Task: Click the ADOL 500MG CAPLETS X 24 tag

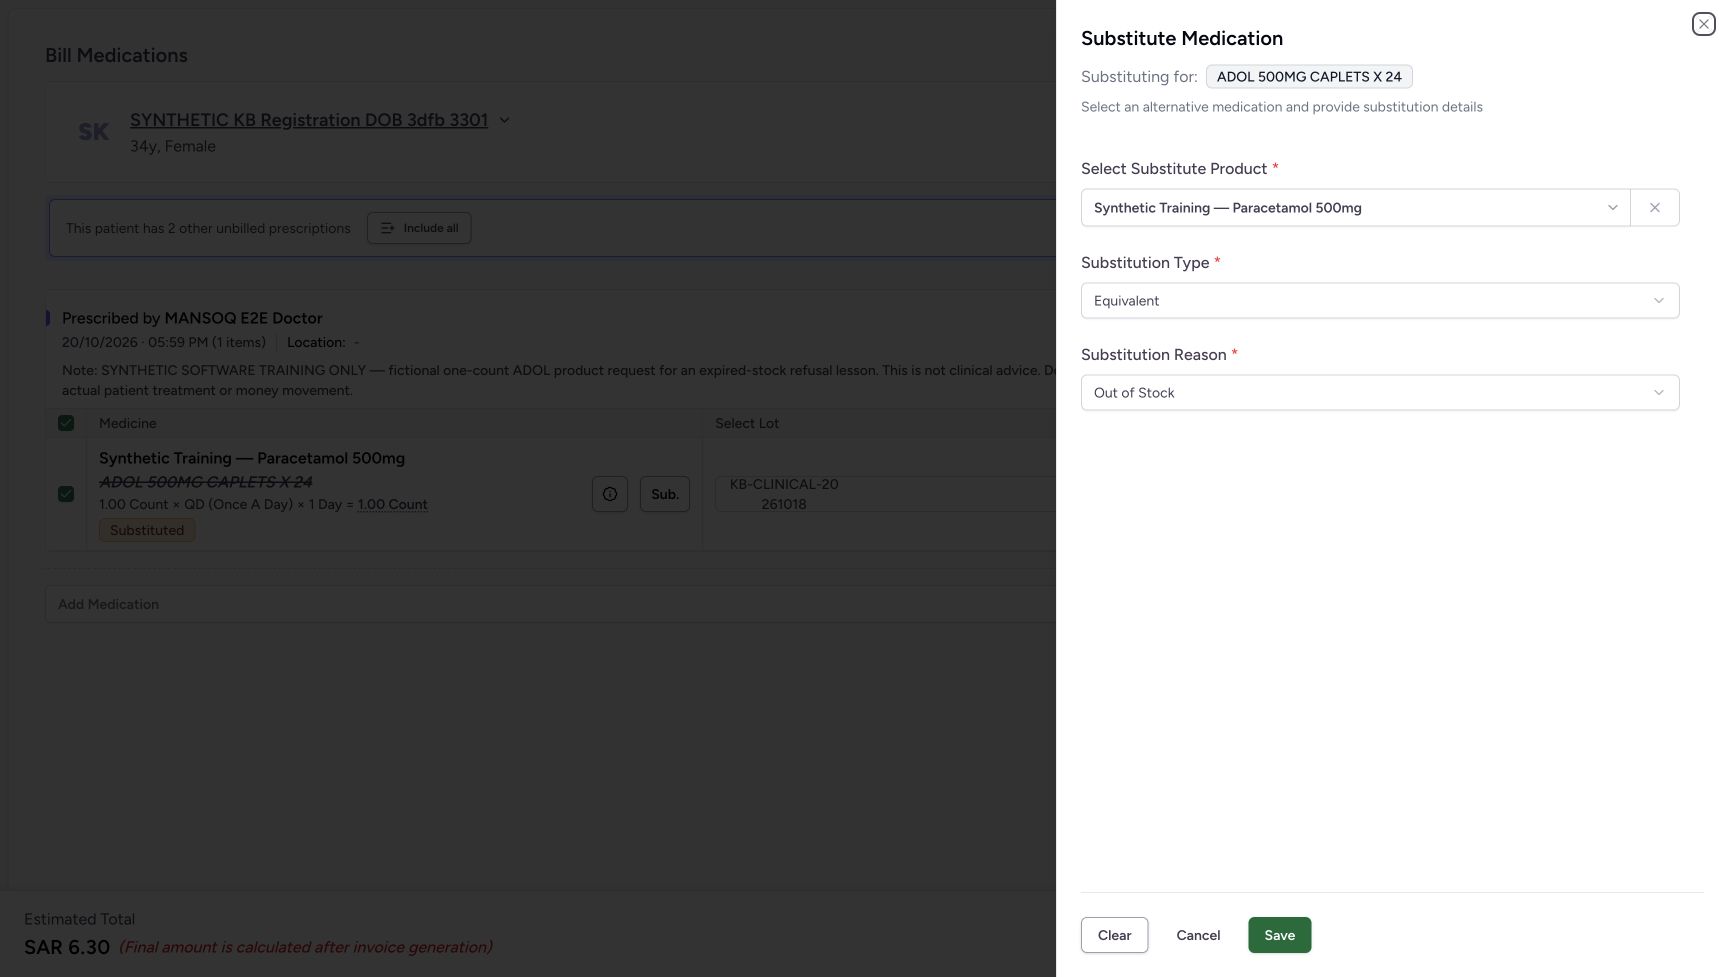Action: (1309, 77)
